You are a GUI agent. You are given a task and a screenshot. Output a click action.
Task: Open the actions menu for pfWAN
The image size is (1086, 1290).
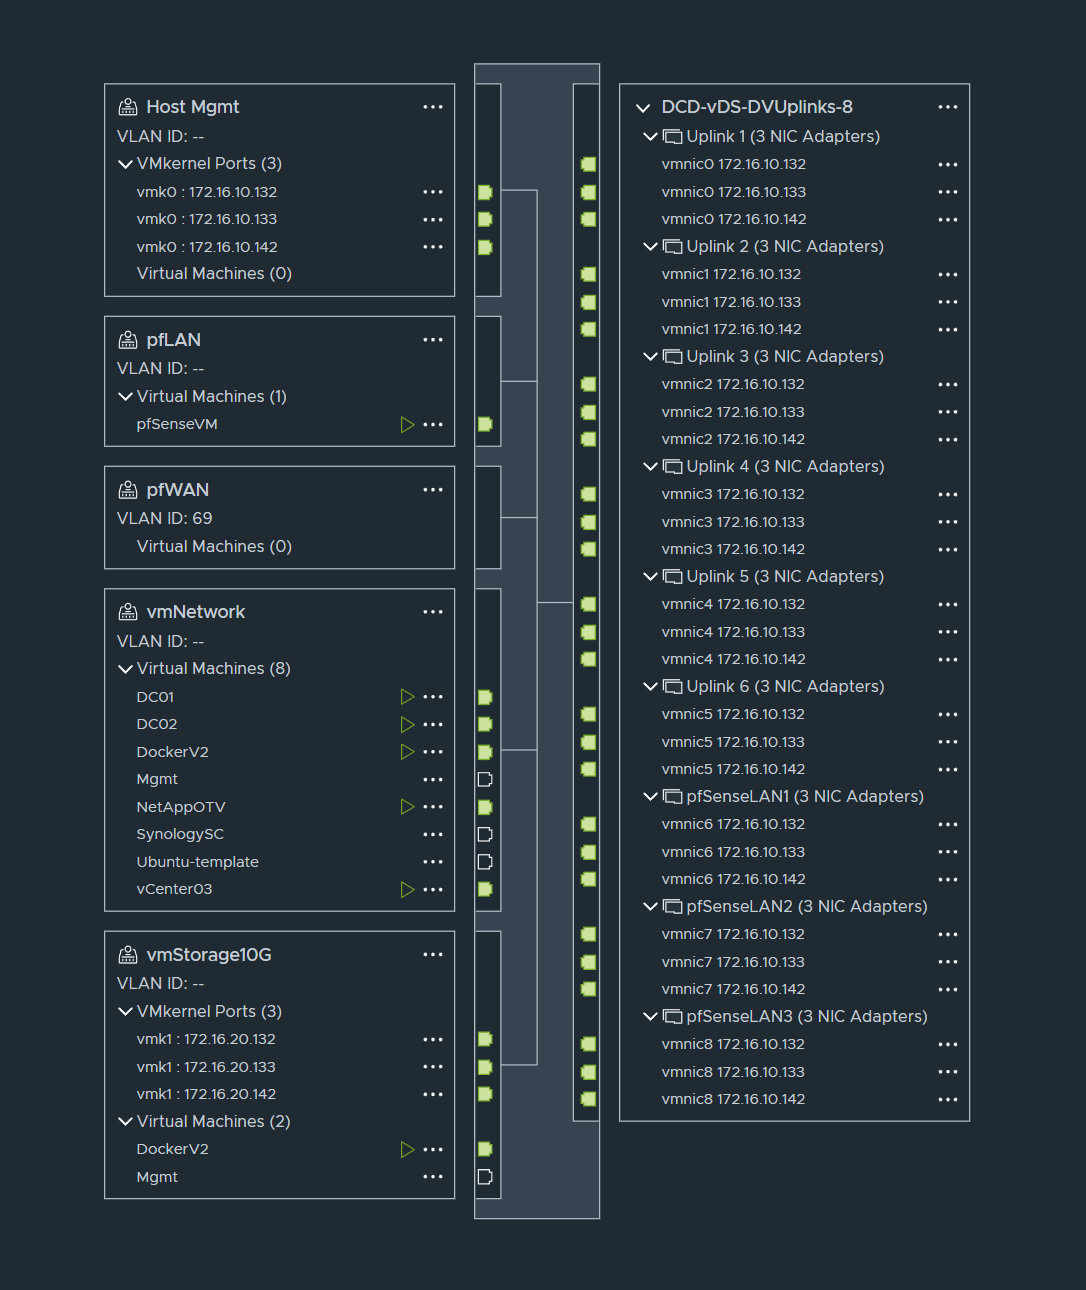point(433,489)
